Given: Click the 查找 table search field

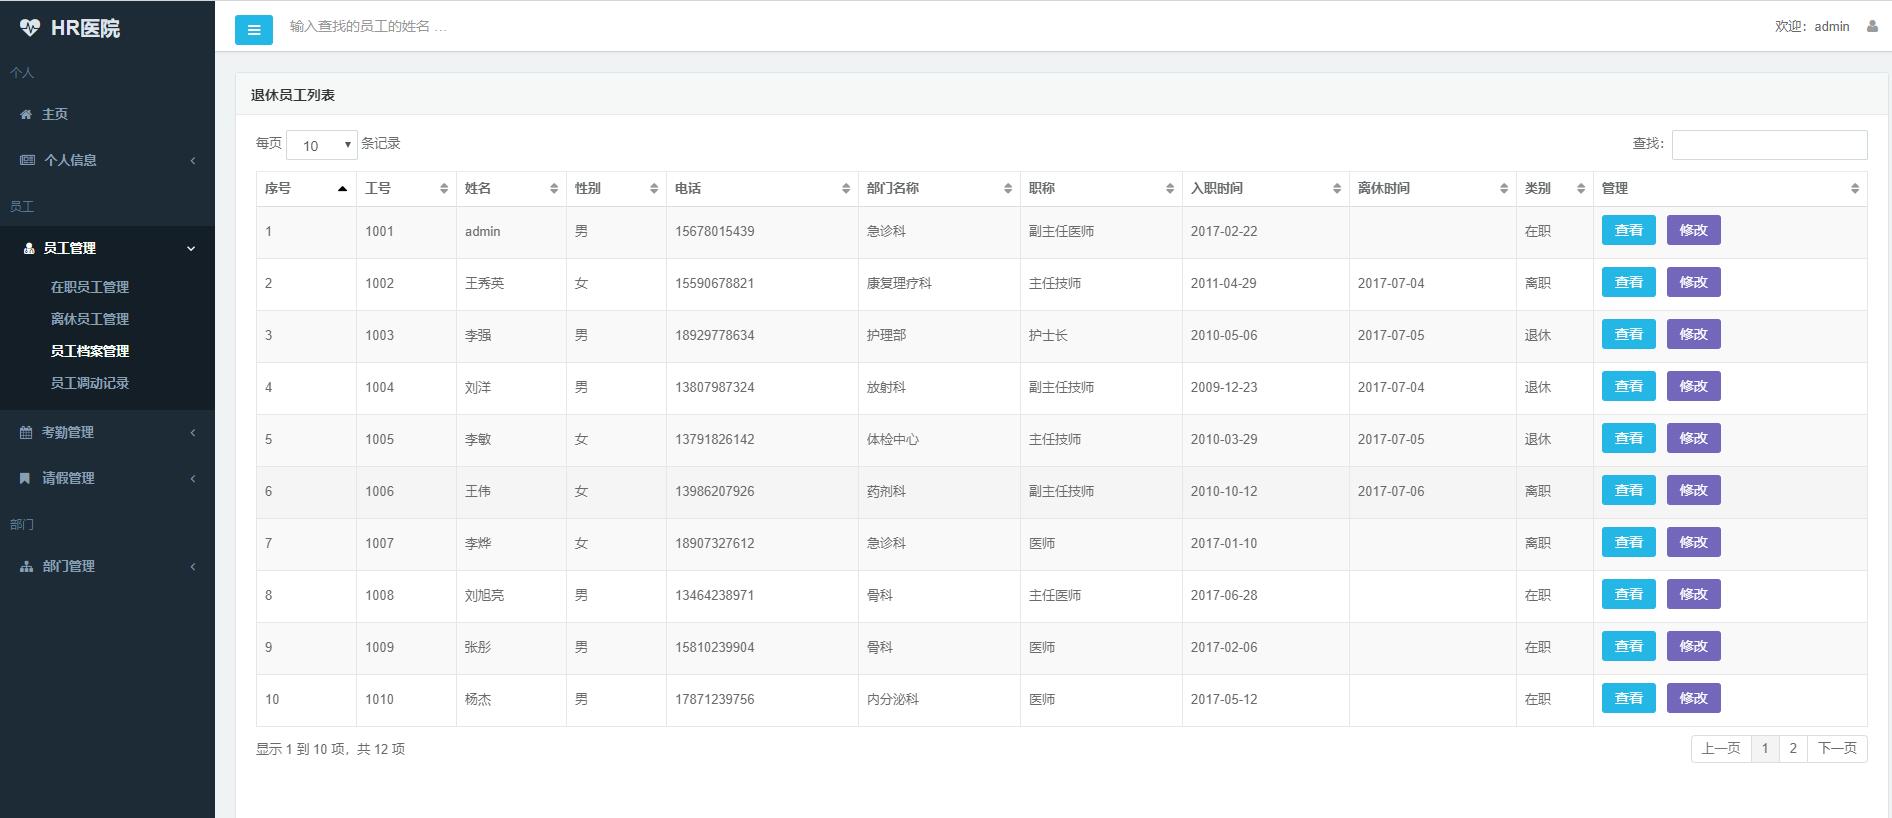Looking at the screenshot, I should 1769,145.
